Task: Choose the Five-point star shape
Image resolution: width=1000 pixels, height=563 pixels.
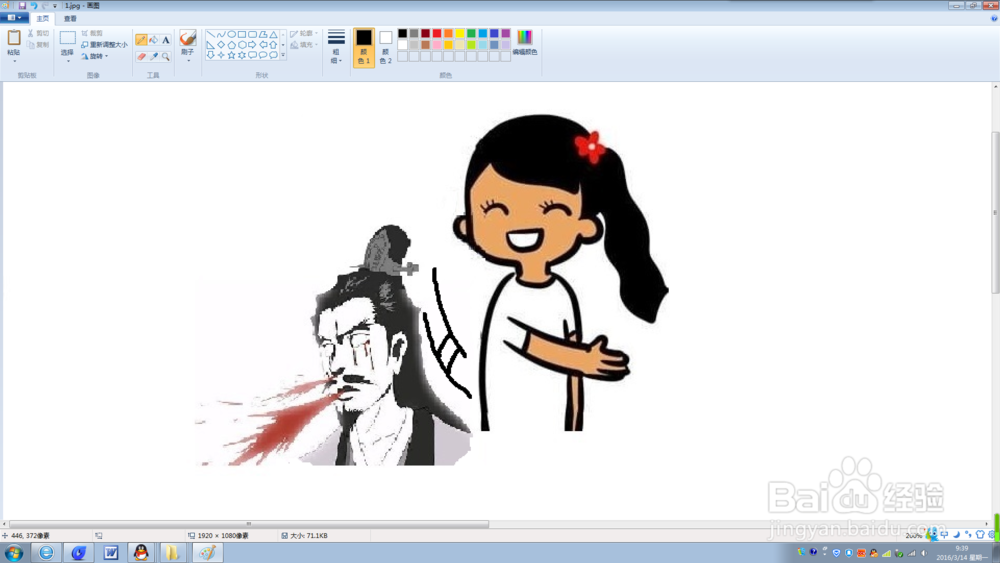Action: (232, 55)
